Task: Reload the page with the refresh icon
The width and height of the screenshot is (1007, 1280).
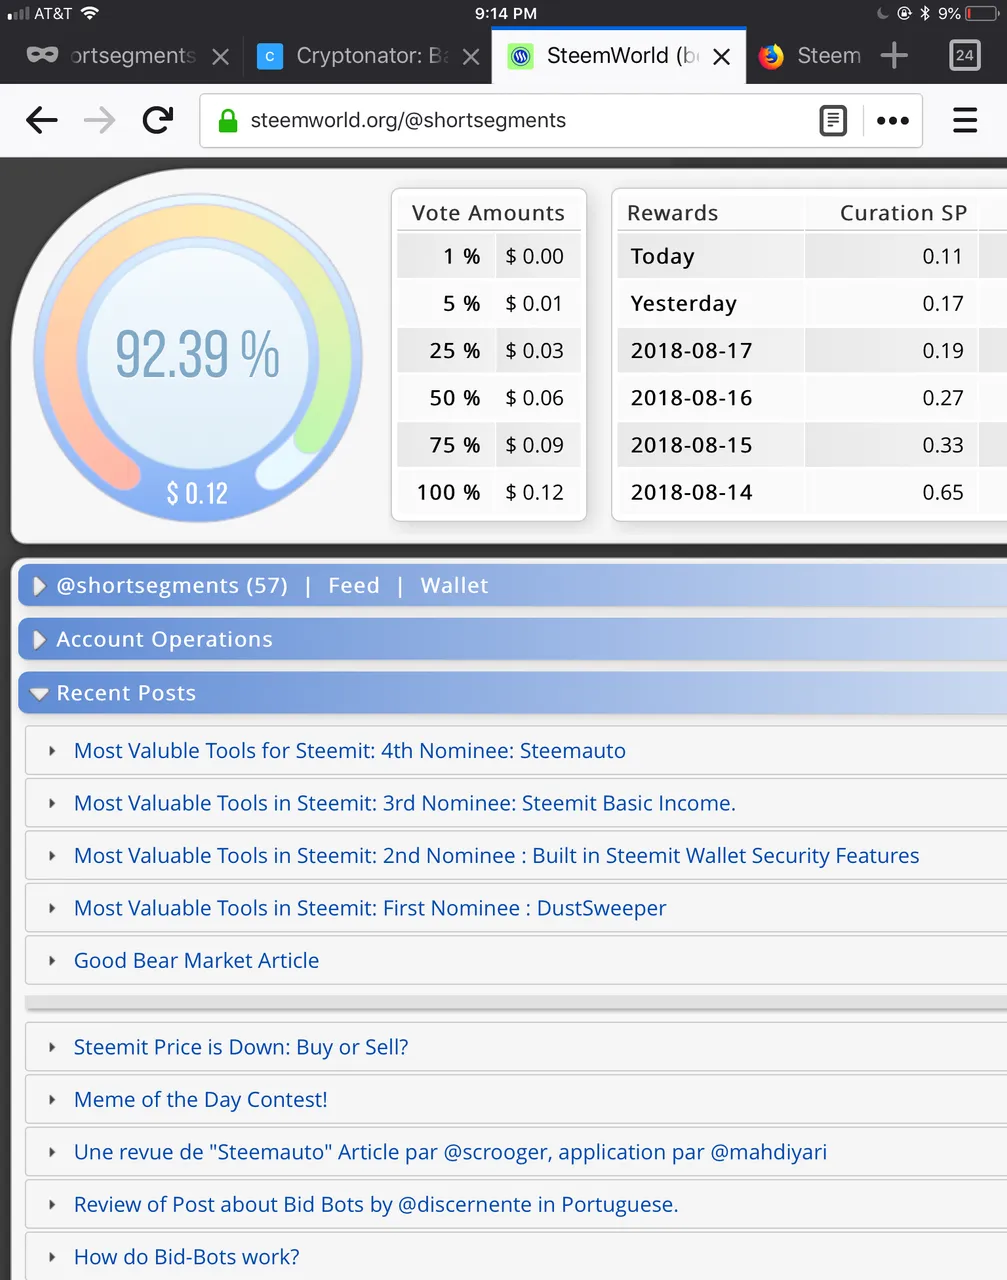Action: click(158, 121)
